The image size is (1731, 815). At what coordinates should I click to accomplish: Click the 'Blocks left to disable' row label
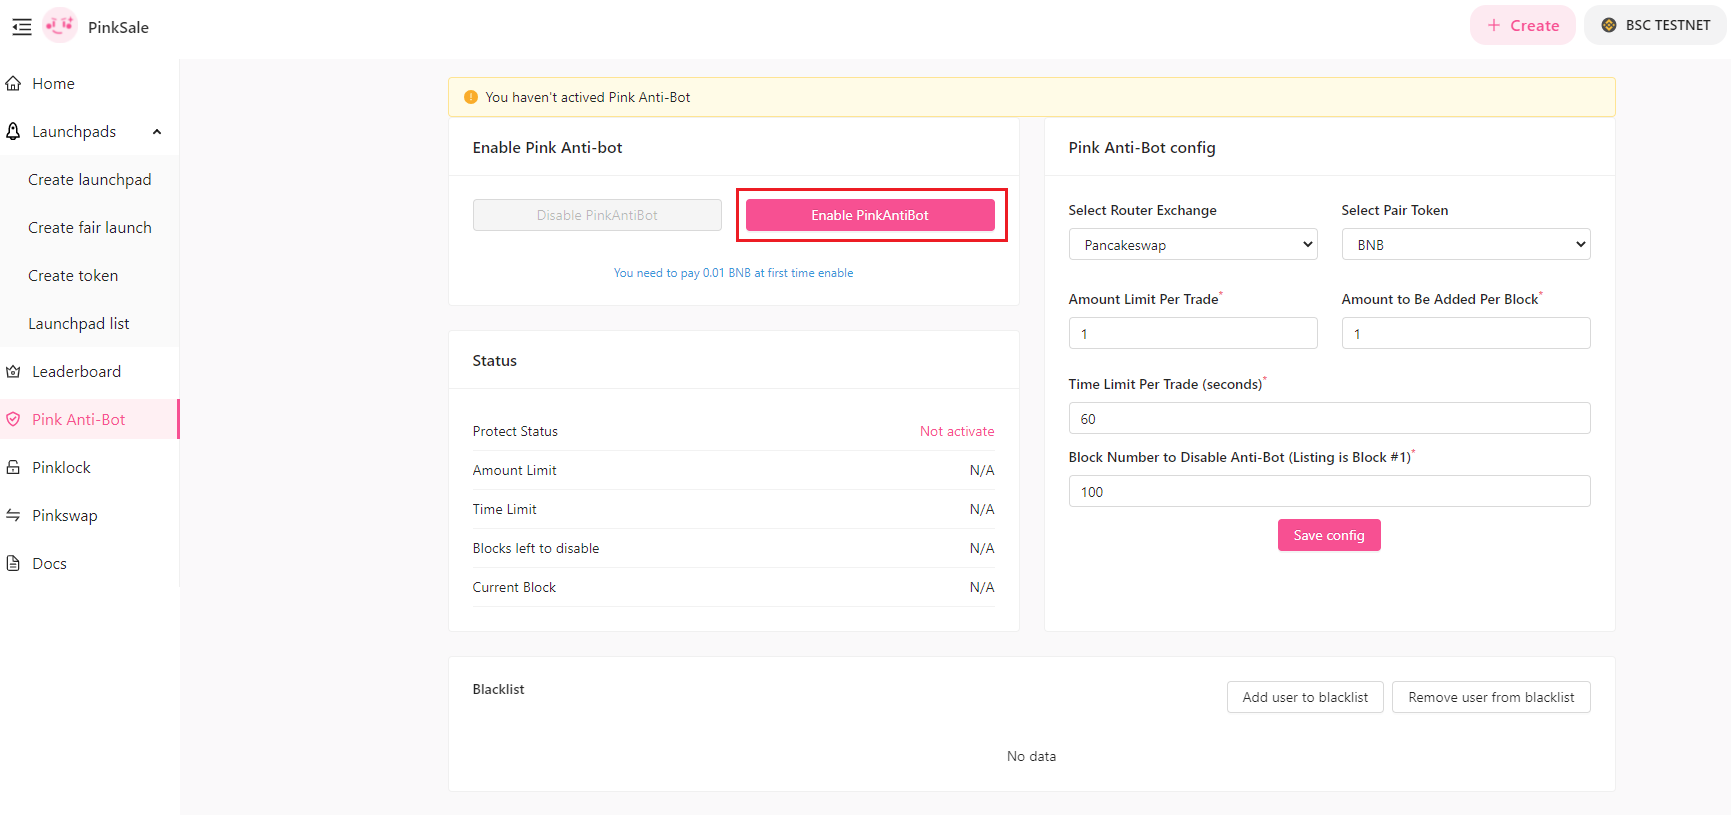tap(536, 548)
